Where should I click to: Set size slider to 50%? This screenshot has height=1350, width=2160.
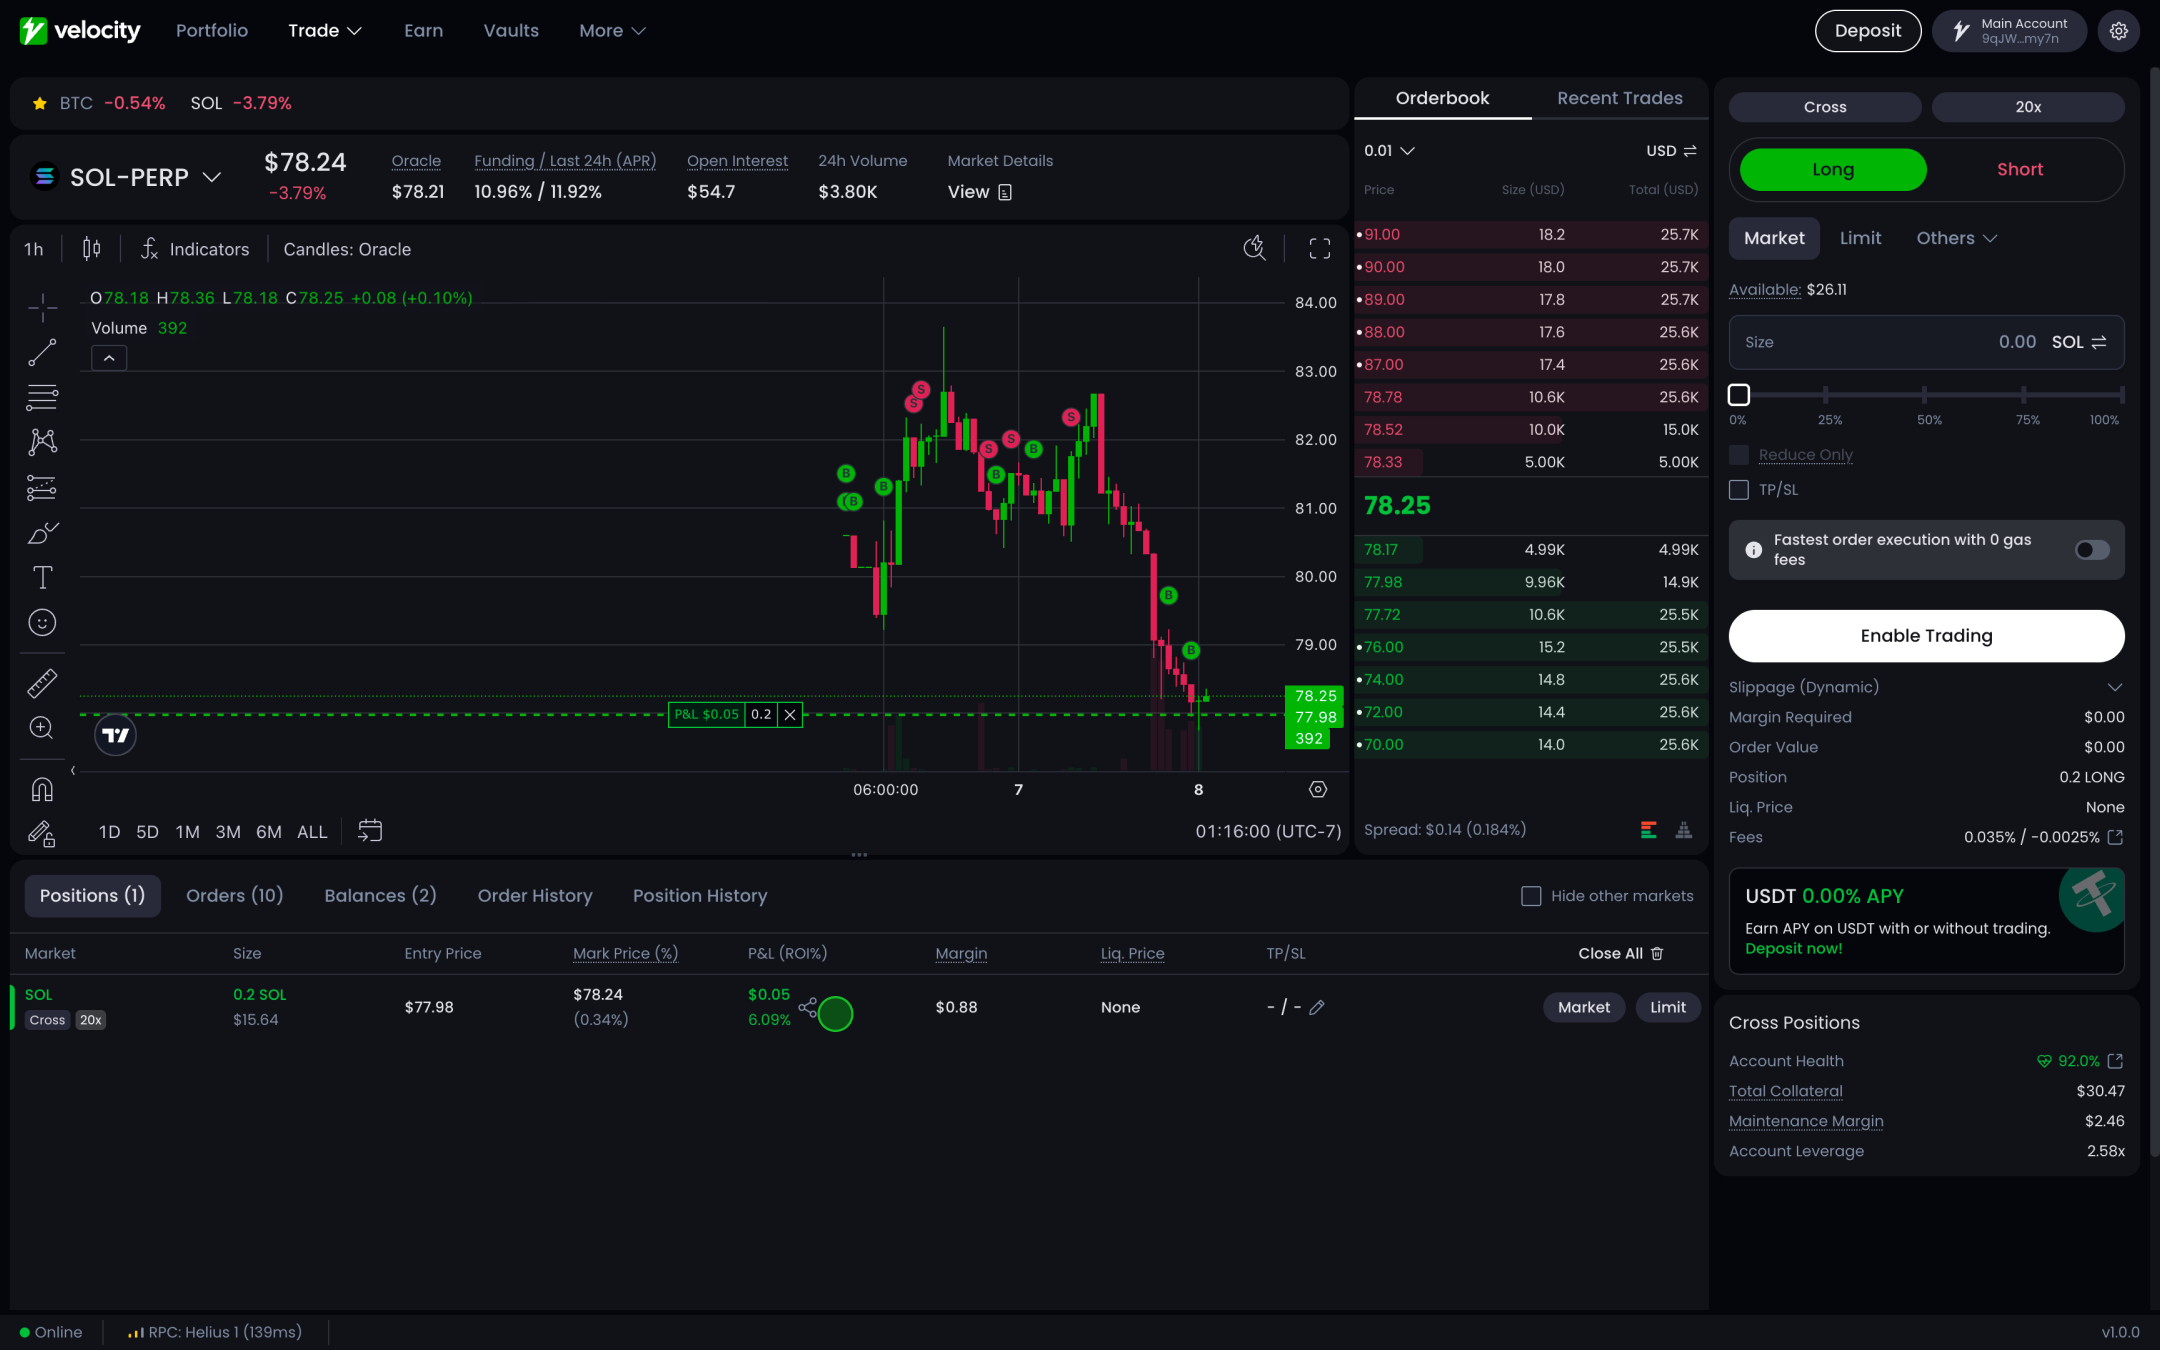[x=1925, y=395]
